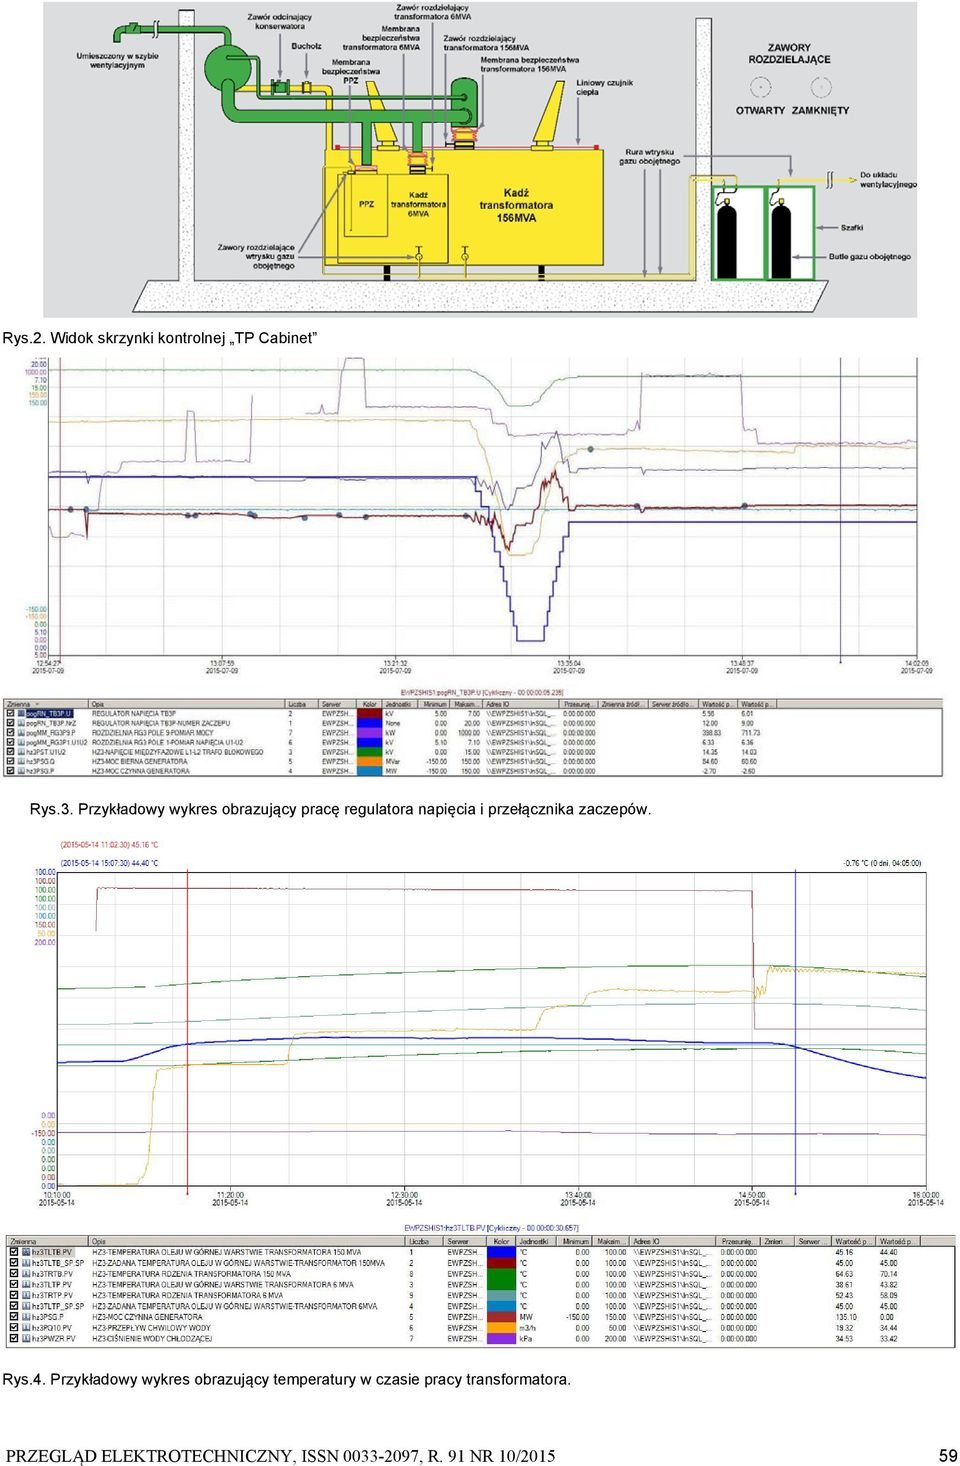Select 'REGULATOR NAPIĘCIA TB3P-NUMER ZACZEPU' description
The image size is (960, 1466).
(x=161, y=723)
